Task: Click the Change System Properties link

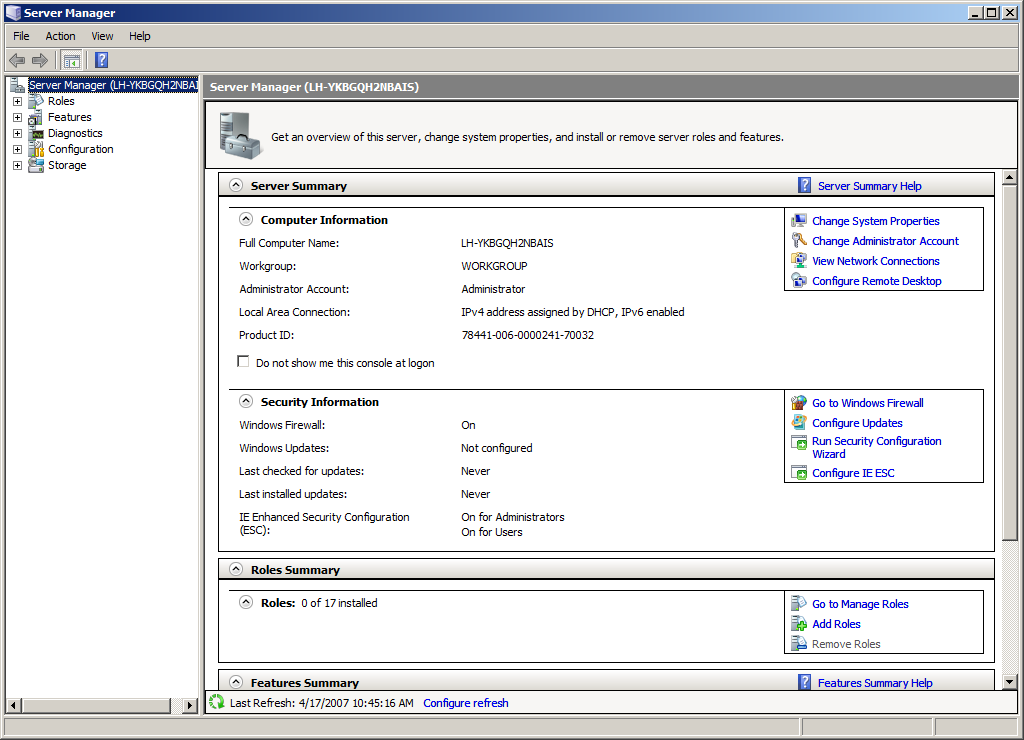Action: pyautogui.click(x=875, y=221)
